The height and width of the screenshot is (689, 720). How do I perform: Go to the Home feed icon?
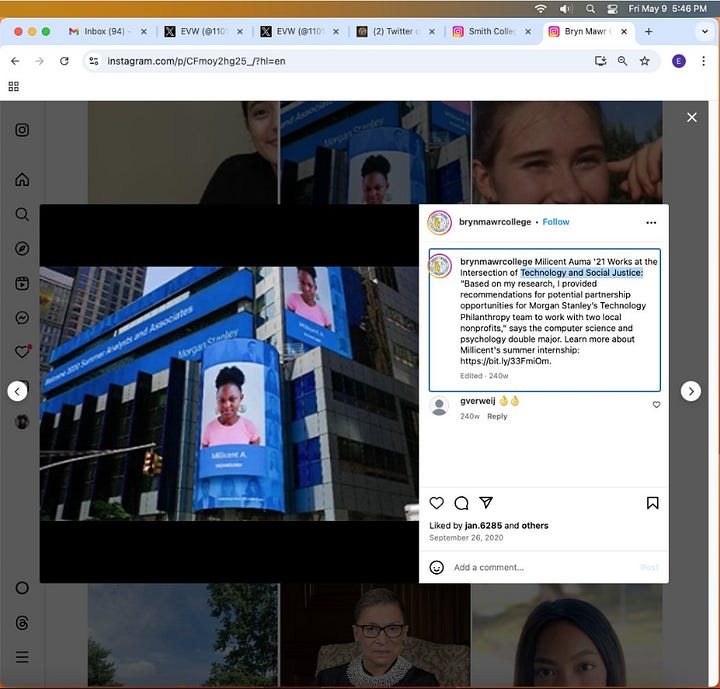pyautogui.click(x=22, y=179)
